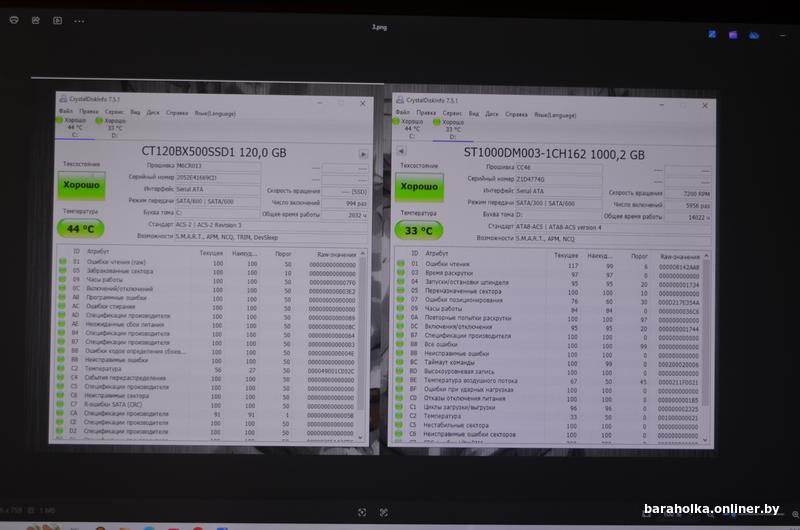The height and width of the screenshot is (530, 800).
Task: Click the 3.png file name in the viewer title
Action: click(x=379, y=27)
